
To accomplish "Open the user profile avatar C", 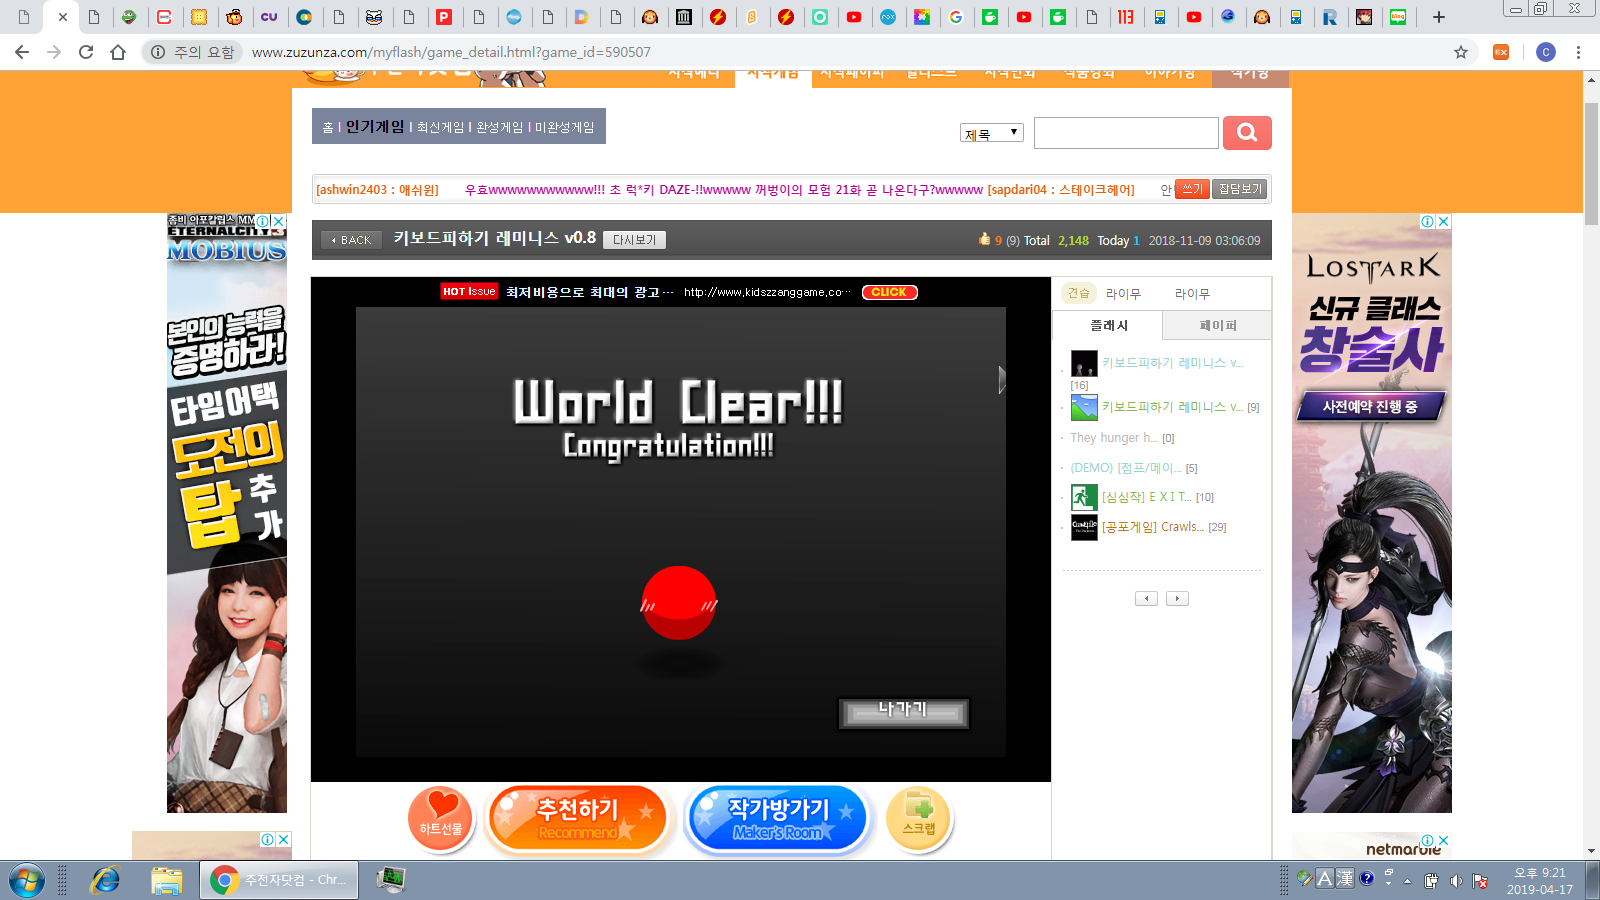I will pos(1546,52).
